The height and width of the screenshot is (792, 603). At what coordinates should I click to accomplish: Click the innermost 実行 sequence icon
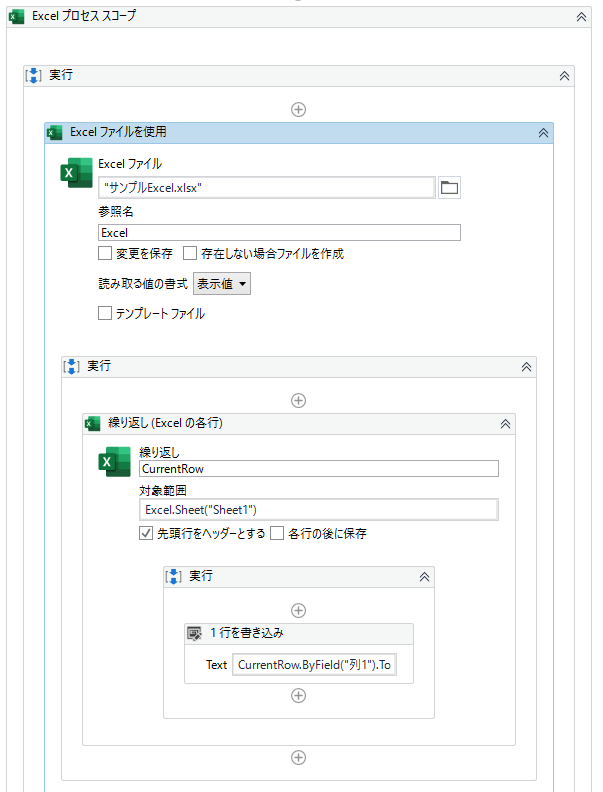coord(173,576)
